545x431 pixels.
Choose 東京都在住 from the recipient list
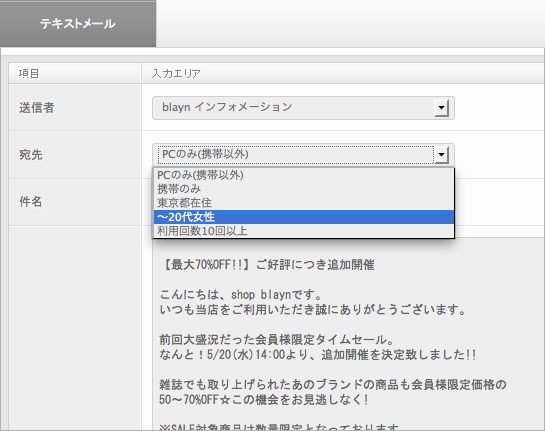[x=304, y=203]
